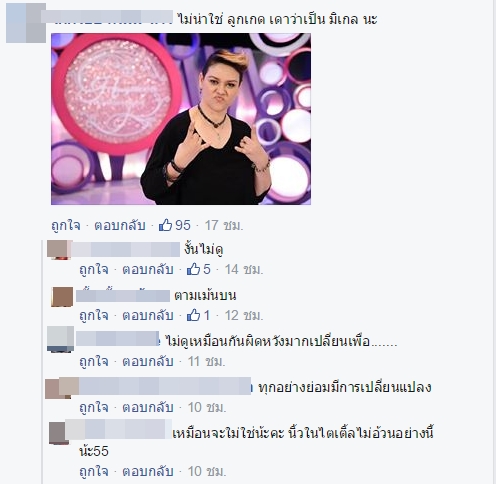This screenshot has width=496, height=484.
Task: Open the avatar next to ตามเม้นบน reply
Action: pyautogui.click(x=62, y=297)
